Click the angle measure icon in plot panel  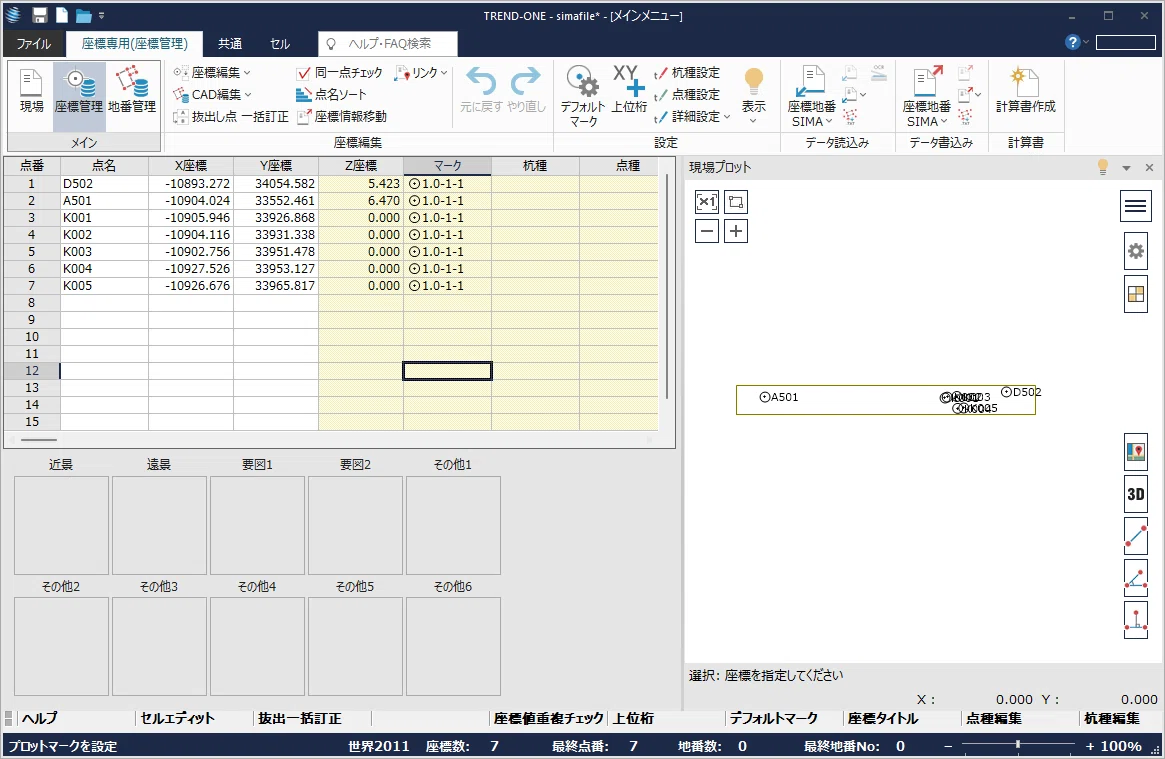click(x=1135, y=579)
